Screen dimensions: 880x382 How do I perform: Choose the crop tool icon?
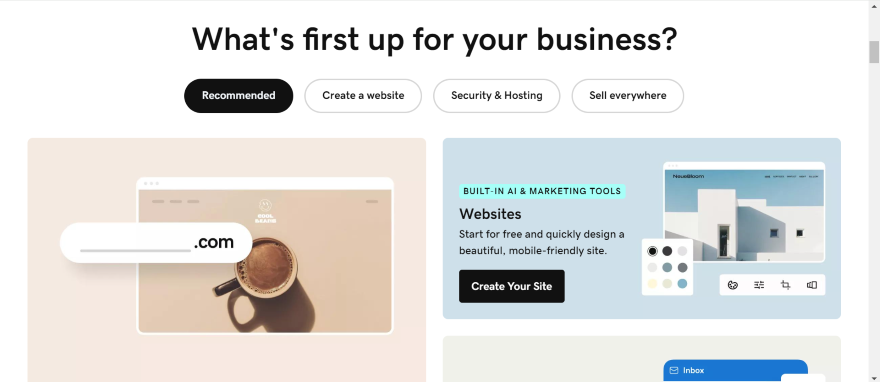coord(785,285)
